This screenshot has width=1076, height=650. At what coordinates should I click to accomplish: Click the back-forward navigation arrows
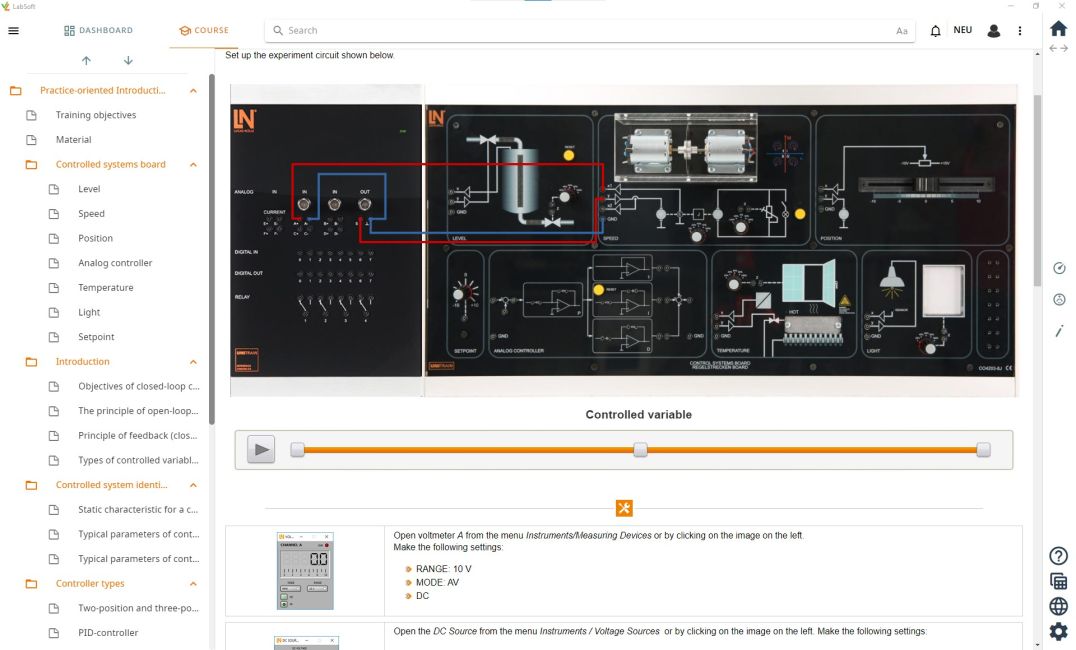pos(1059,48)
